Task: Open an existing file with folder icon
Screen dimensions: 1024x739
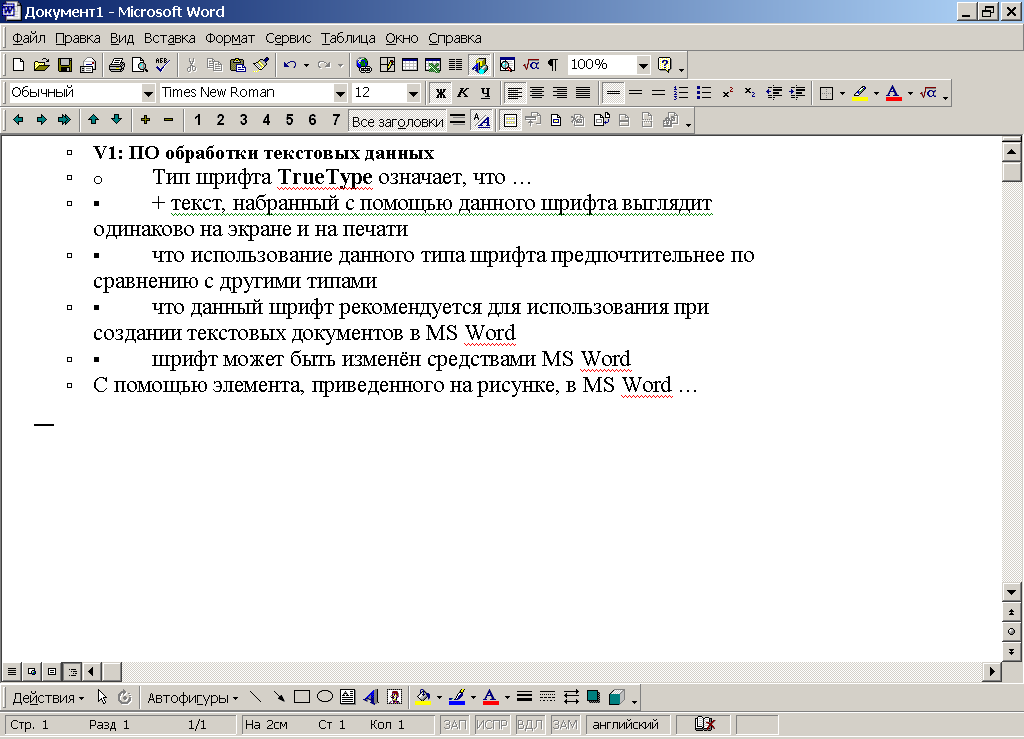Action: tap(41, 65)
